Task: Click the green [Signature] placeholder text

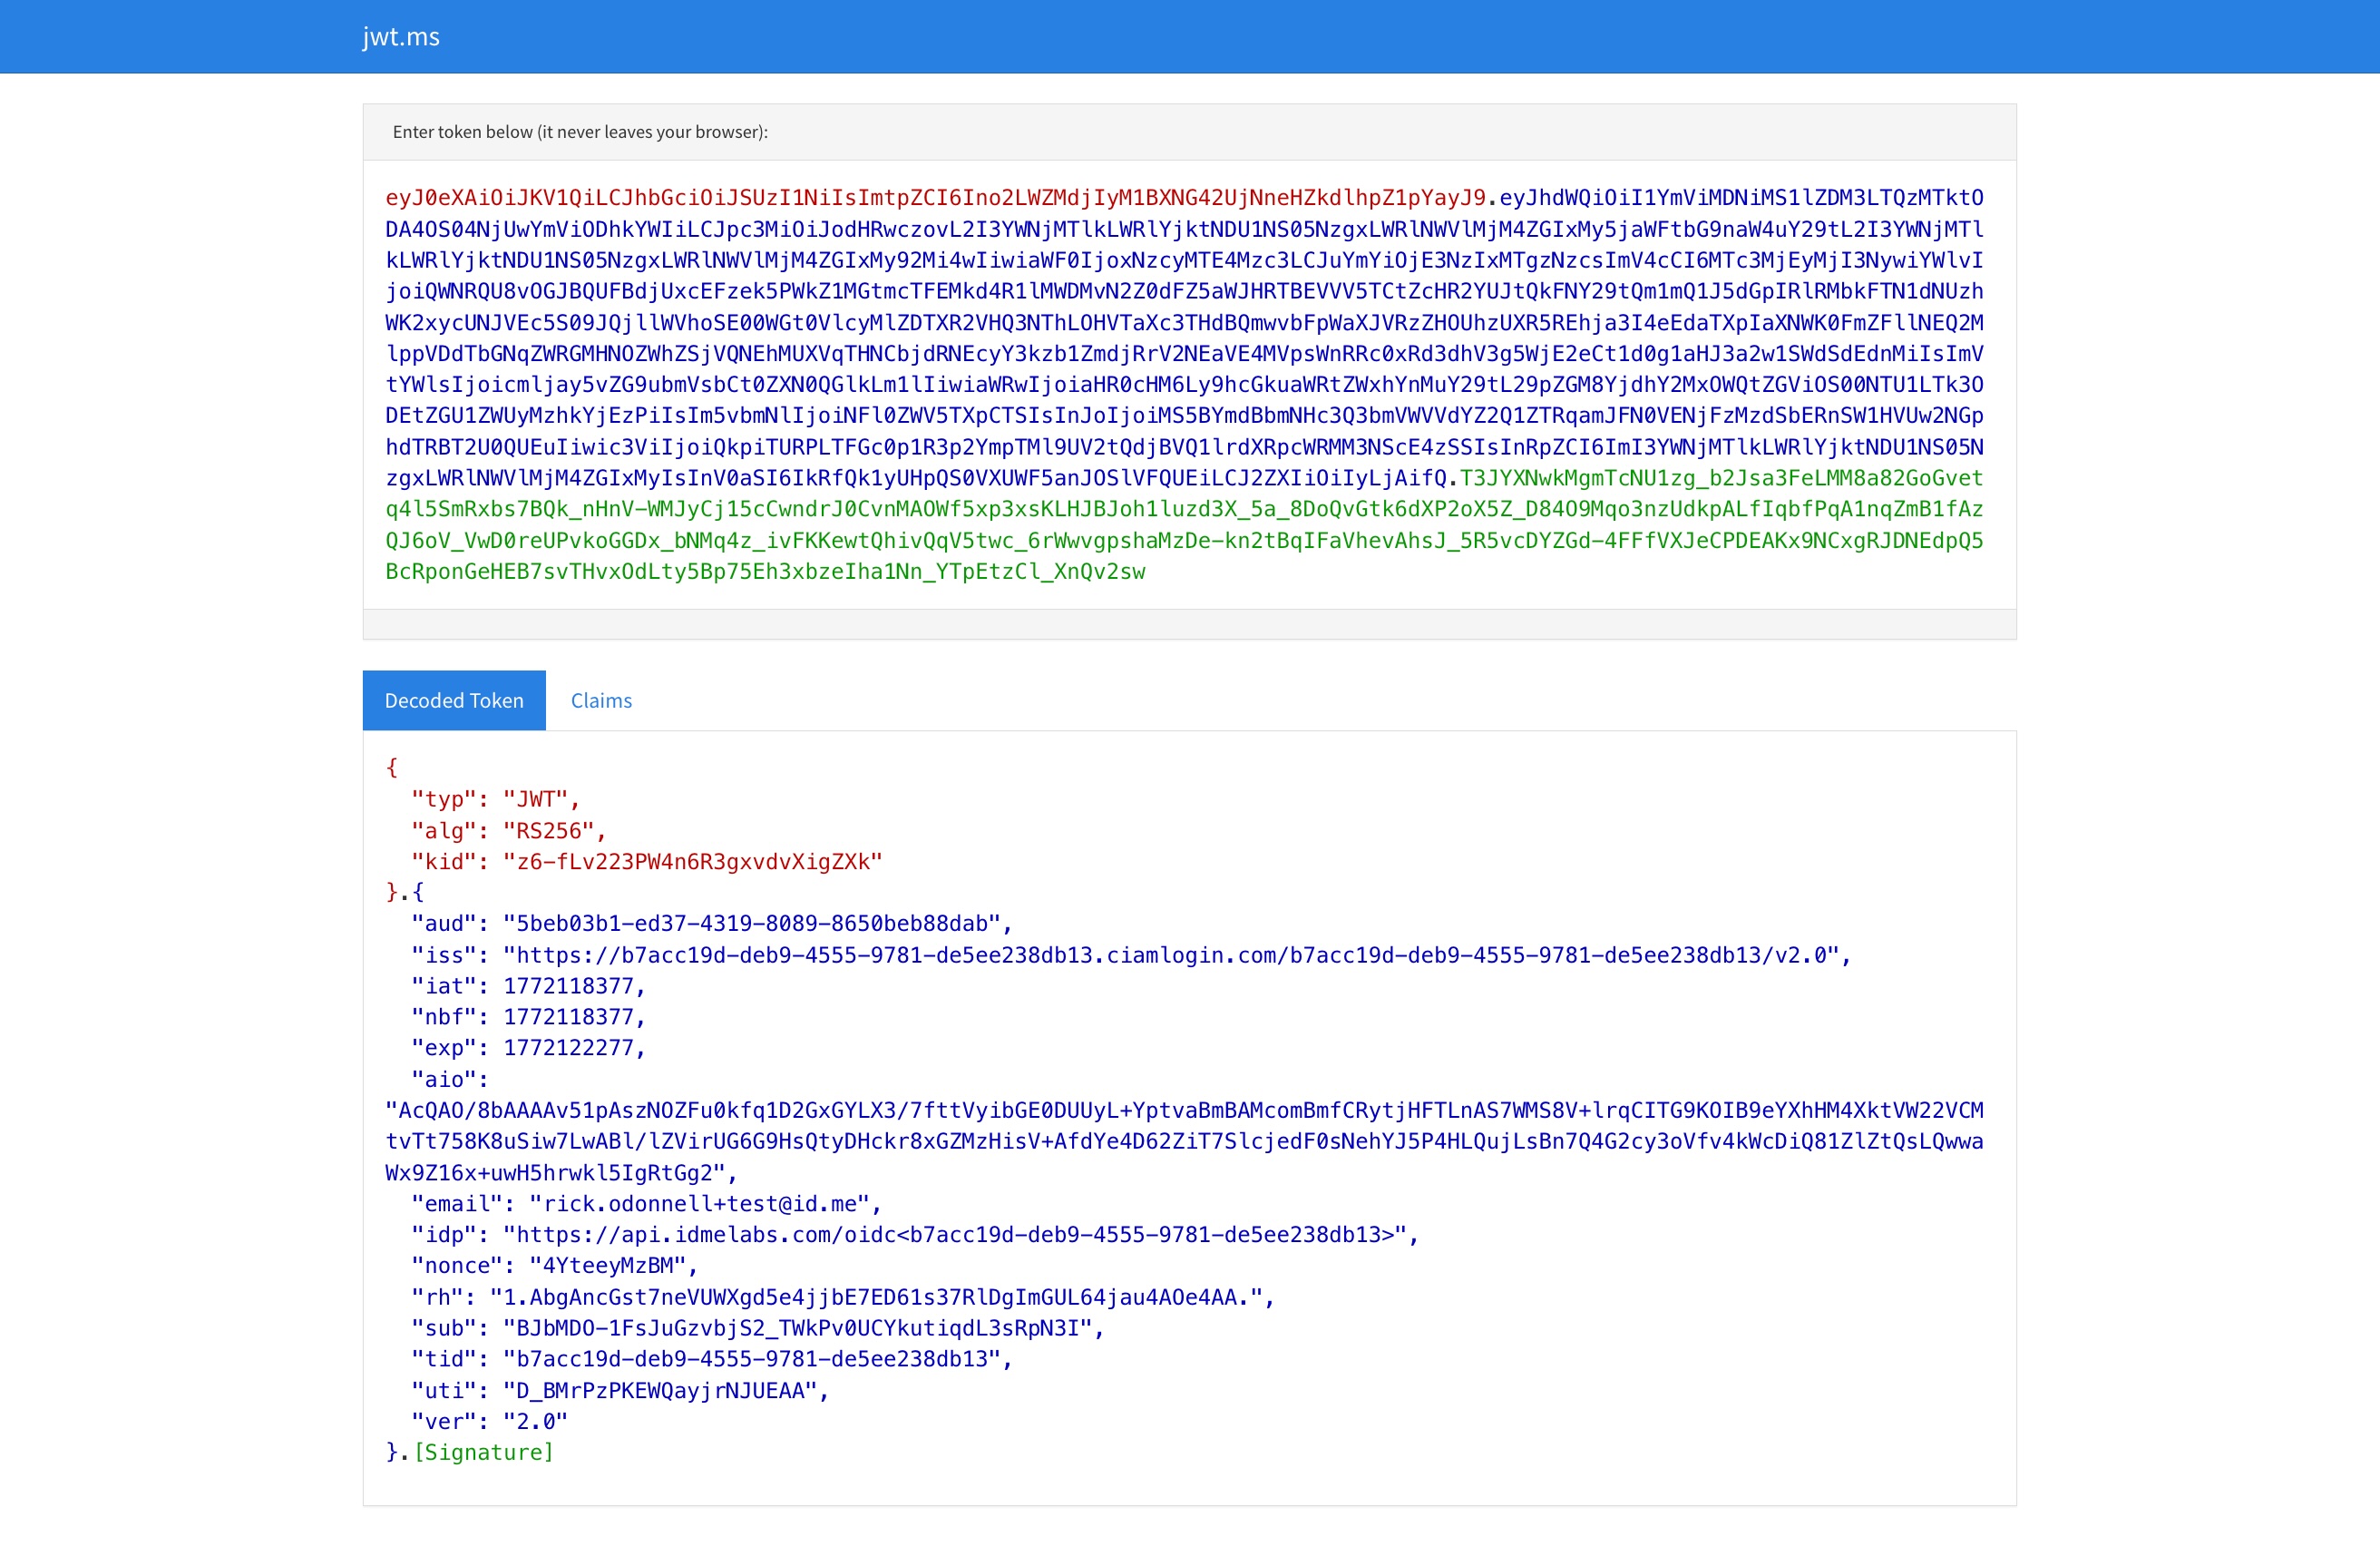Action: click(483, 1452)
